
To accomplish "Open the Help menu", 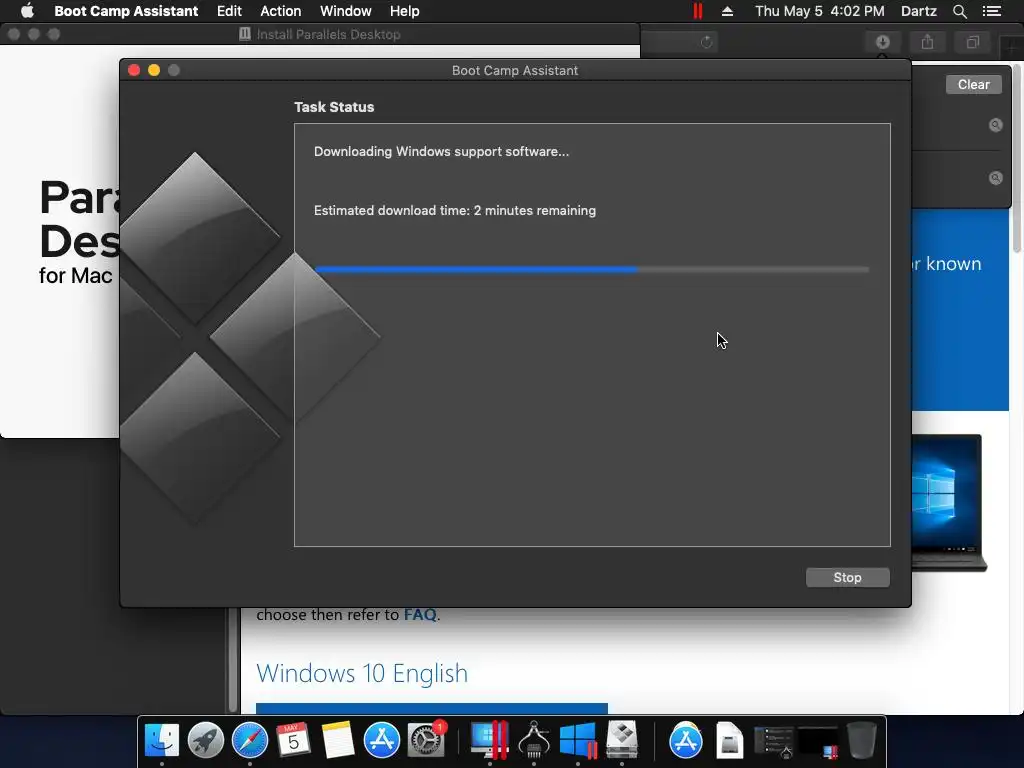I will (x=404, y=11).
